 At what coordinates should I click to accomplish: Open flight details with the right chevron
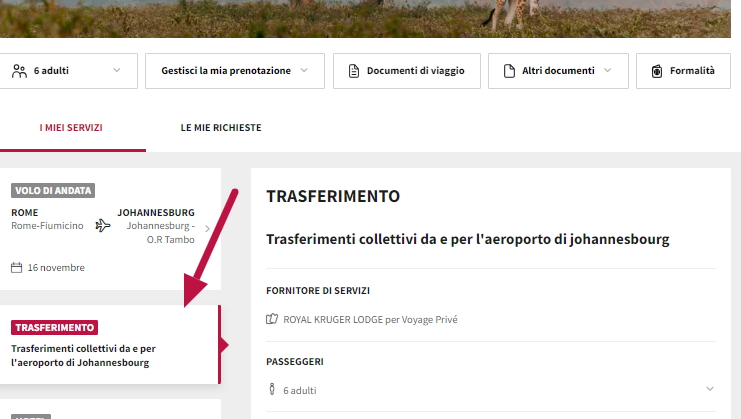[x=207, y=229]
